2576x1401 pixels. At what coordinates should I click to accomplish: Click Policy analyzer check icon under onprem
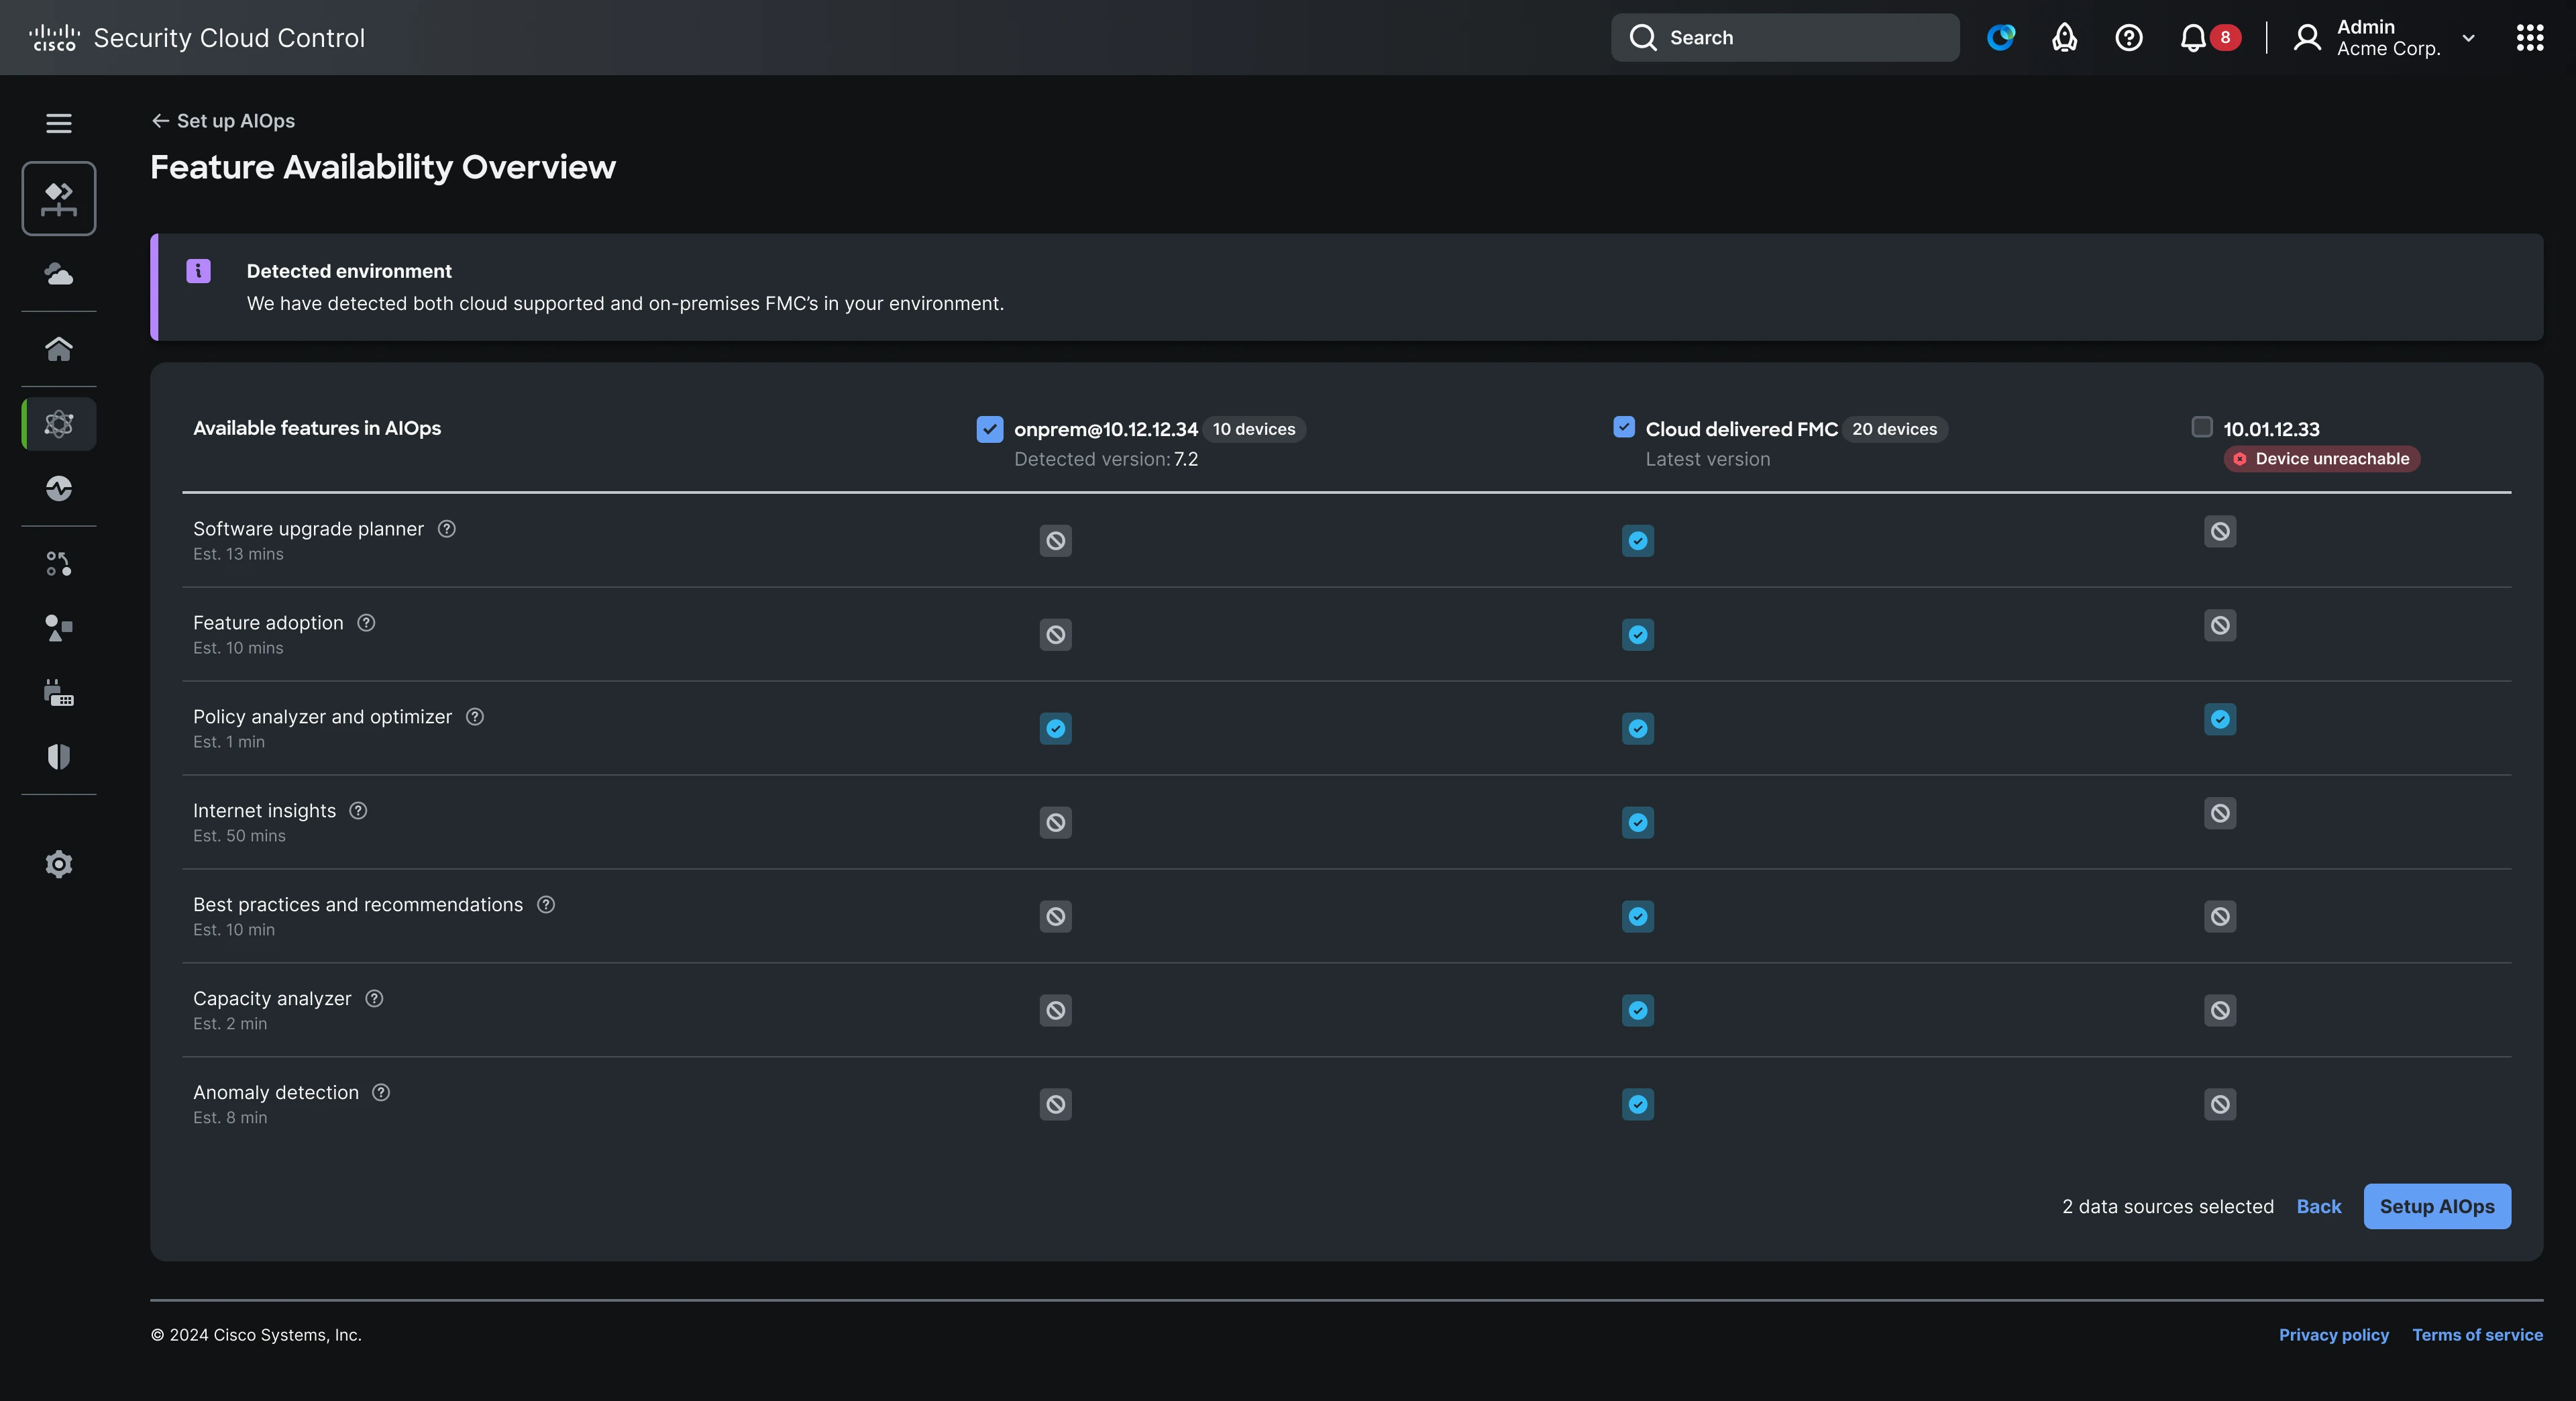click(x=1055, y=729)
